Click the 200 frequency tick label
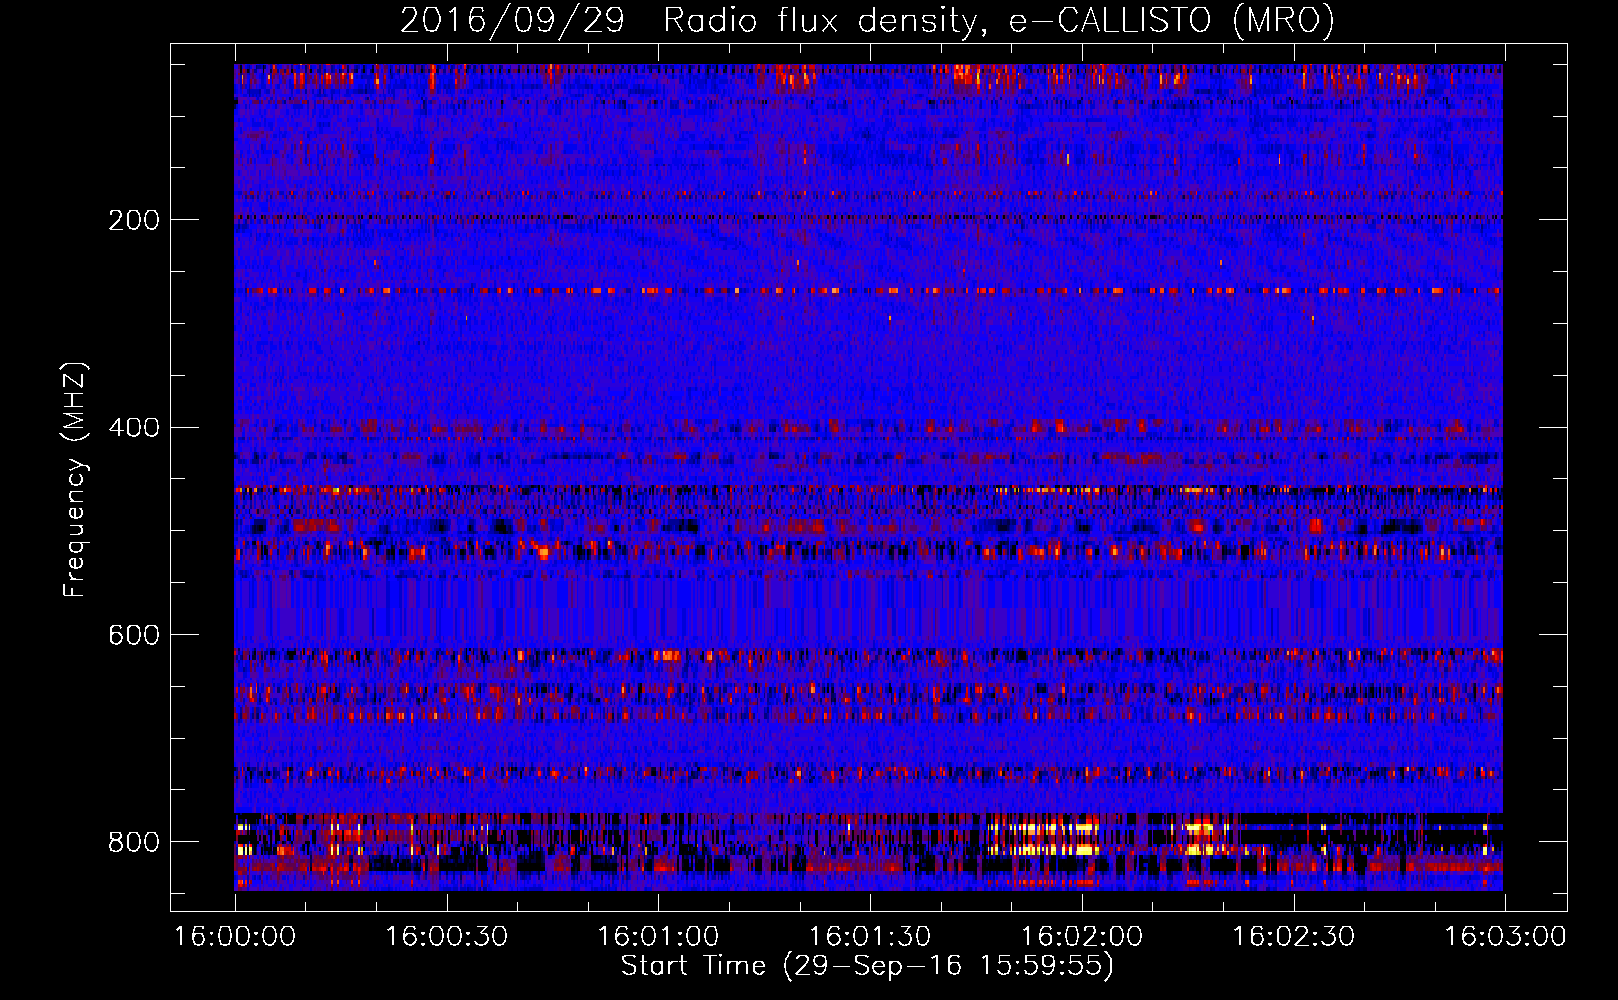1618x1000 pixels. pos(134,220)
